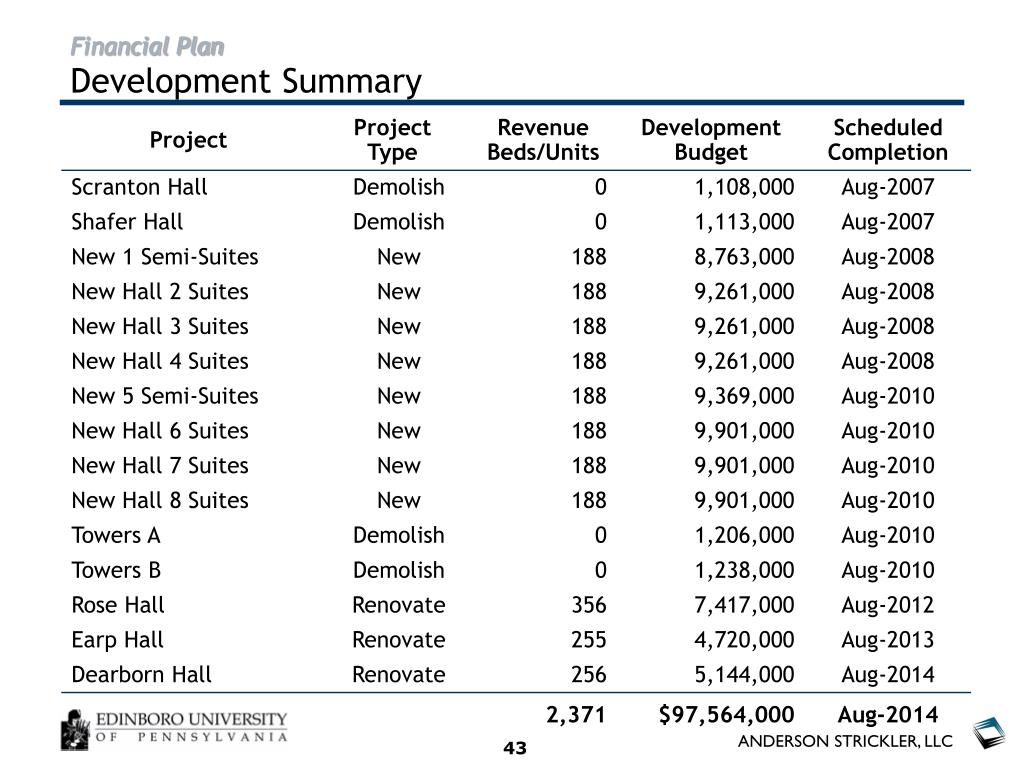
Task: Click the 1,238,000 budget for Towers B
Action: click(744, 570)
